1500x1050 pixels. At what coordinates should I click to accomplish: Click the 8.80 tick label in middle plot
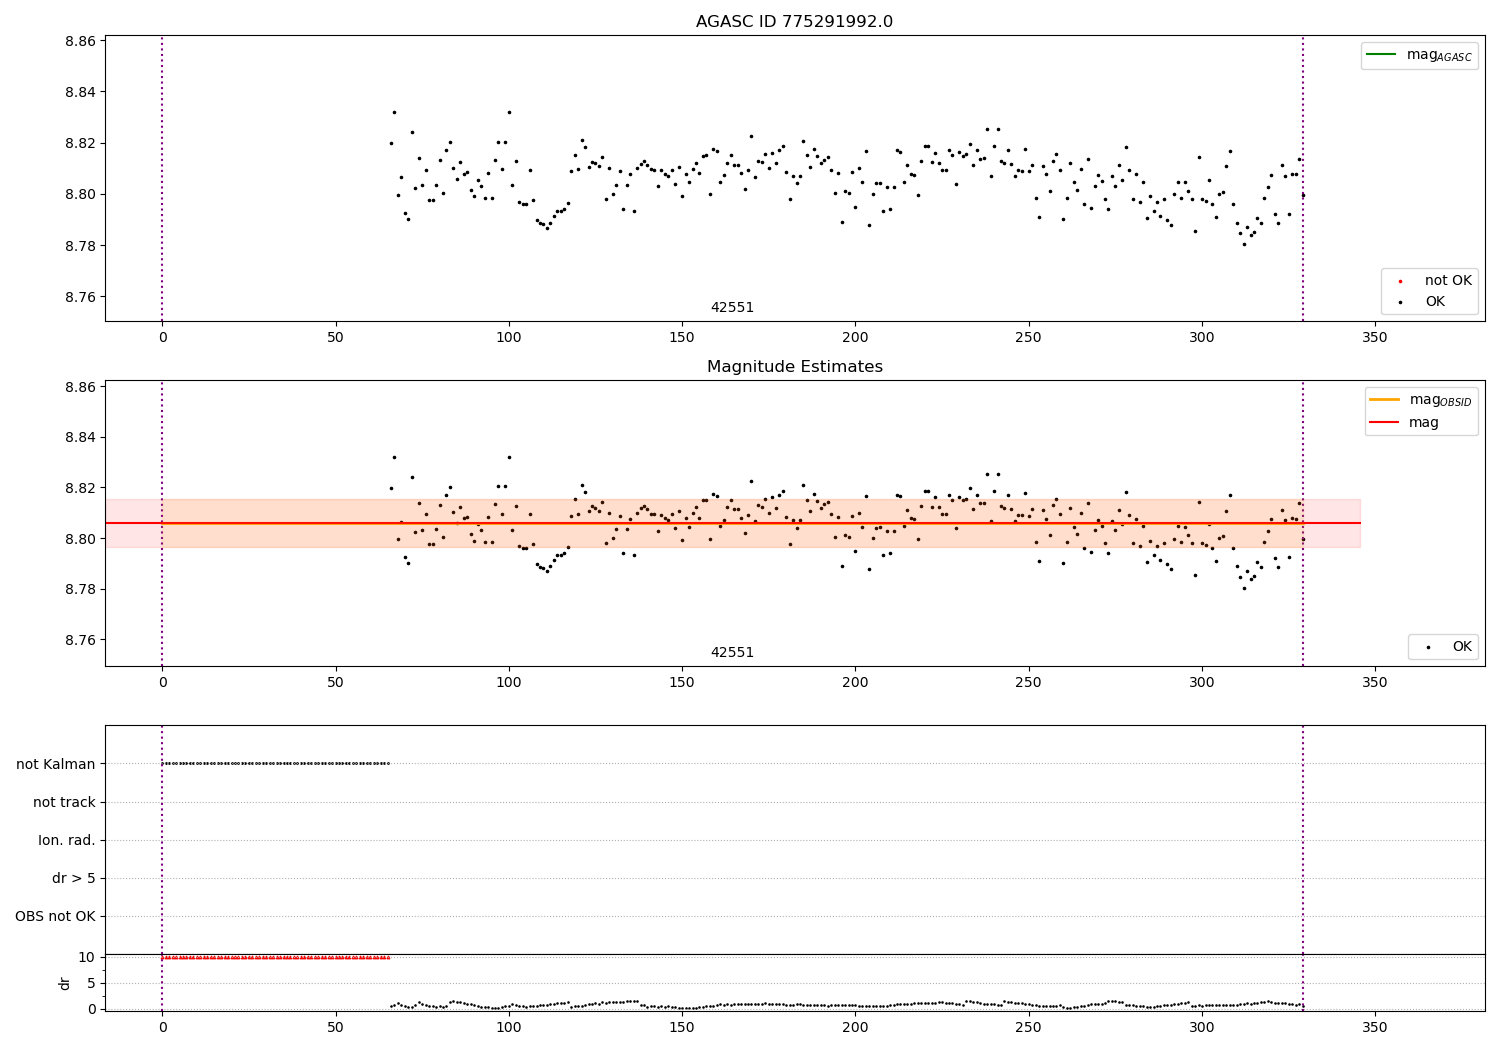[80, 539]
